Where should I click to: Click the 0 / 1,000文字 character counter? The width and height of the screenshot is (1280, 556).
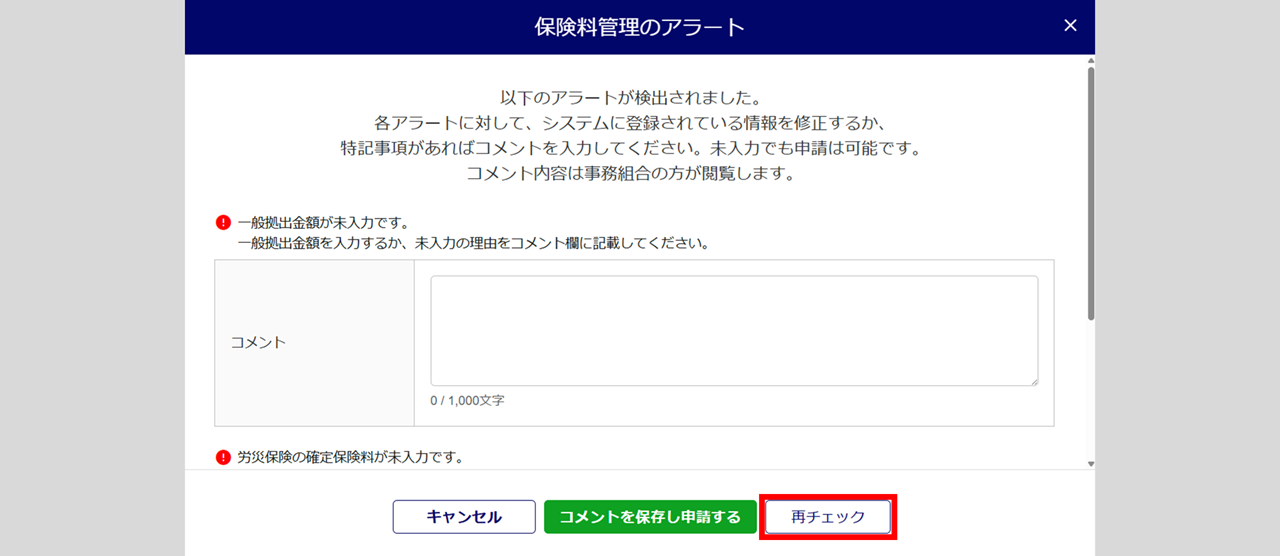click(467, 400)
